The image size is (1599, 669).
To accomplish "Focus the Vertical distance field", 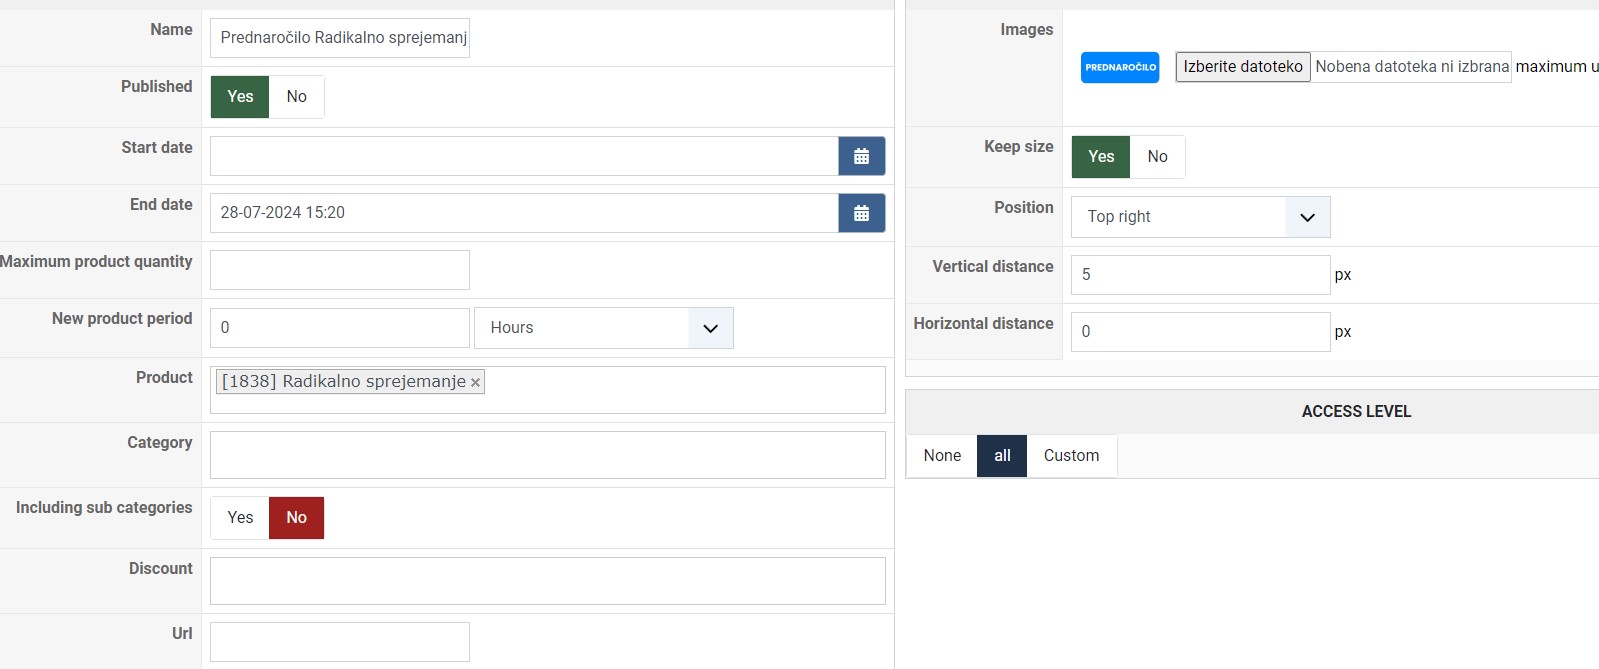I will [x=1200, y=275].
